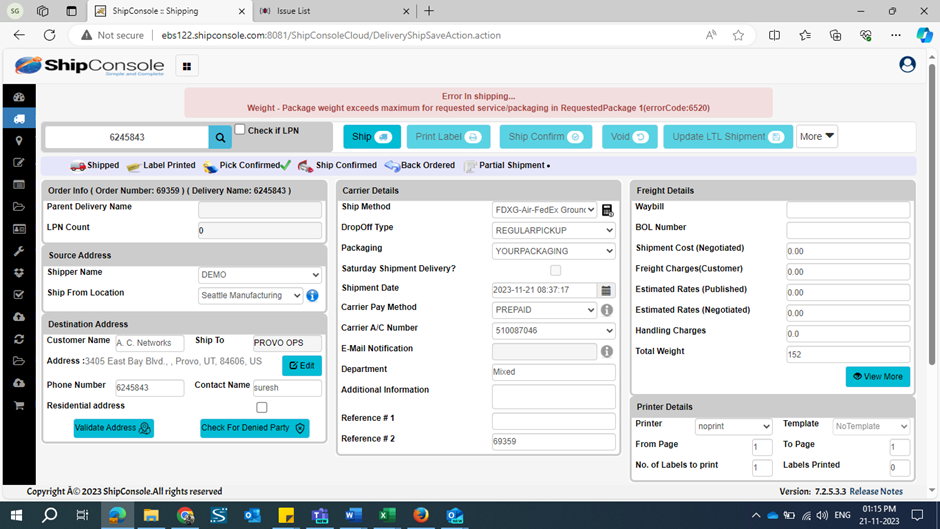Open the dashboard sidebar icon
Image resolution: width=940 pixels, height=529 pixels.
19,97
